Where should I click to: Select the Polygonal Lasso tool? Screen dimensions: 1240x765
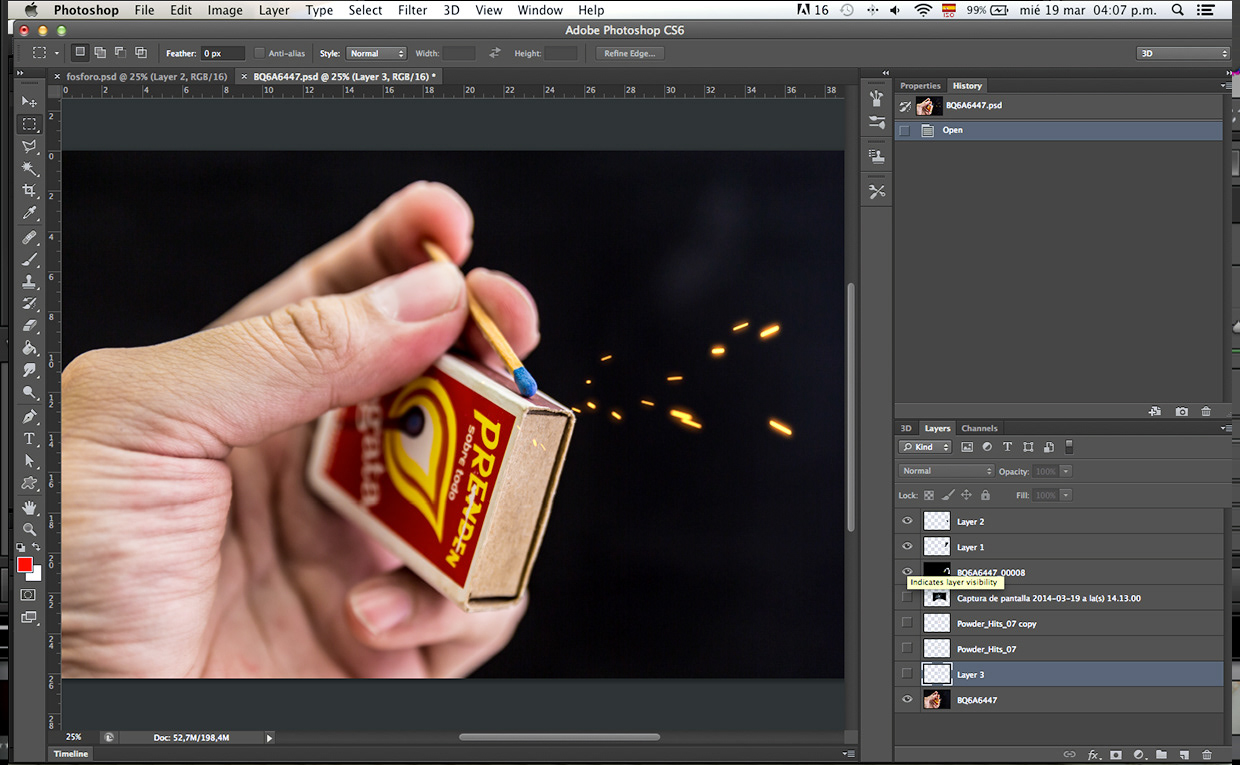(29, 147)
